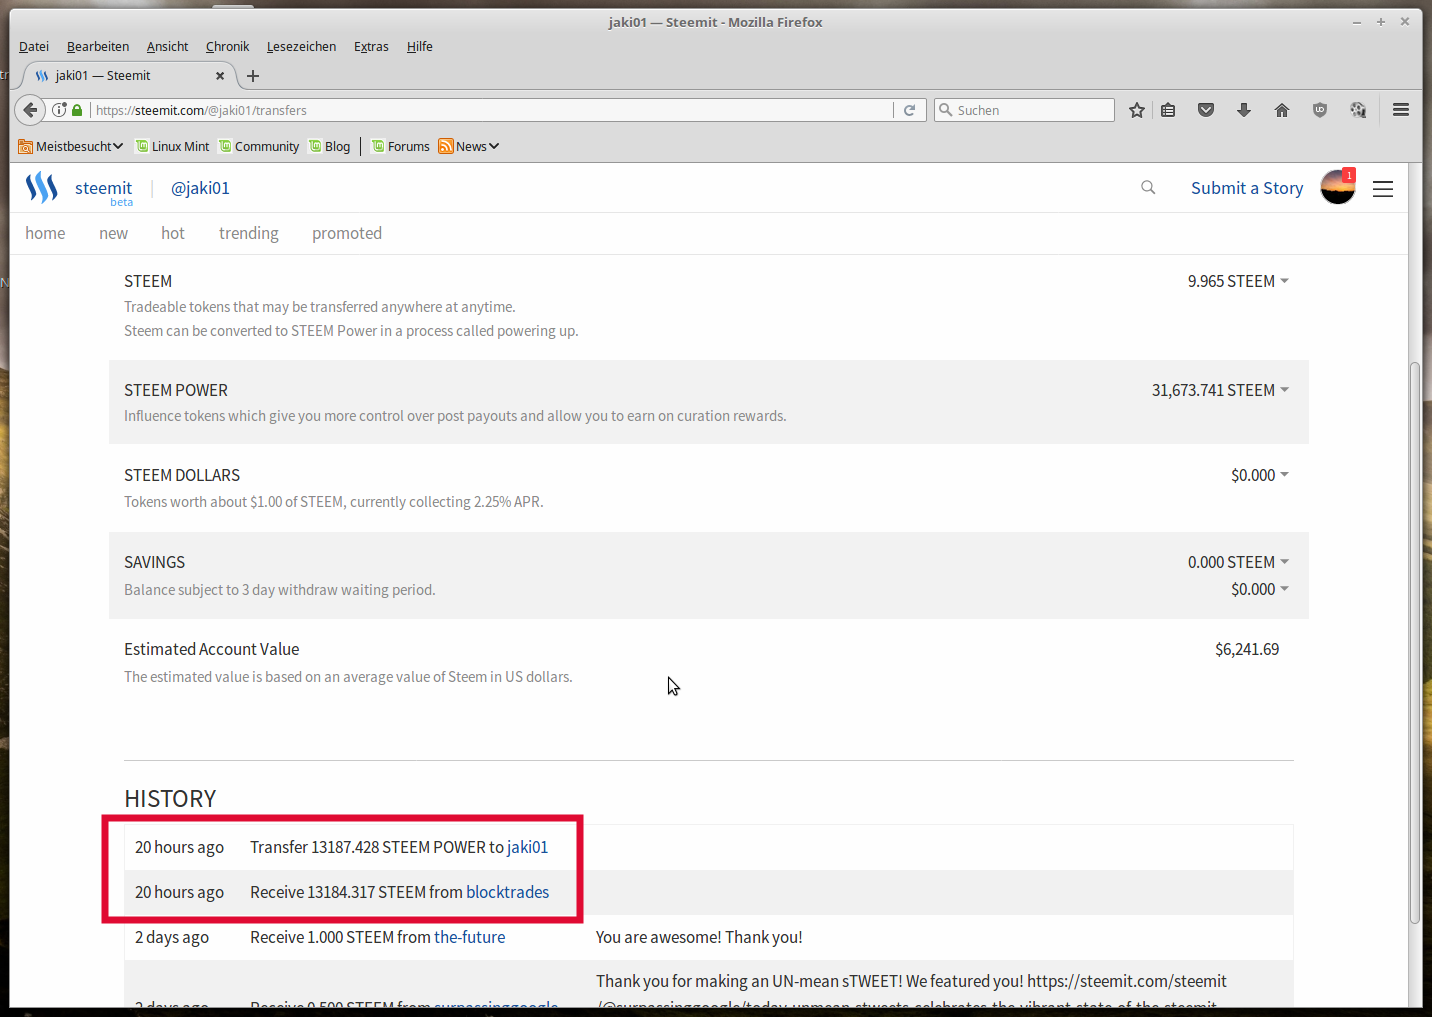This screenshot has height=1017, width=1432.
Task: Open Firefox downloads arrow icon
Action: point(1244,110)
